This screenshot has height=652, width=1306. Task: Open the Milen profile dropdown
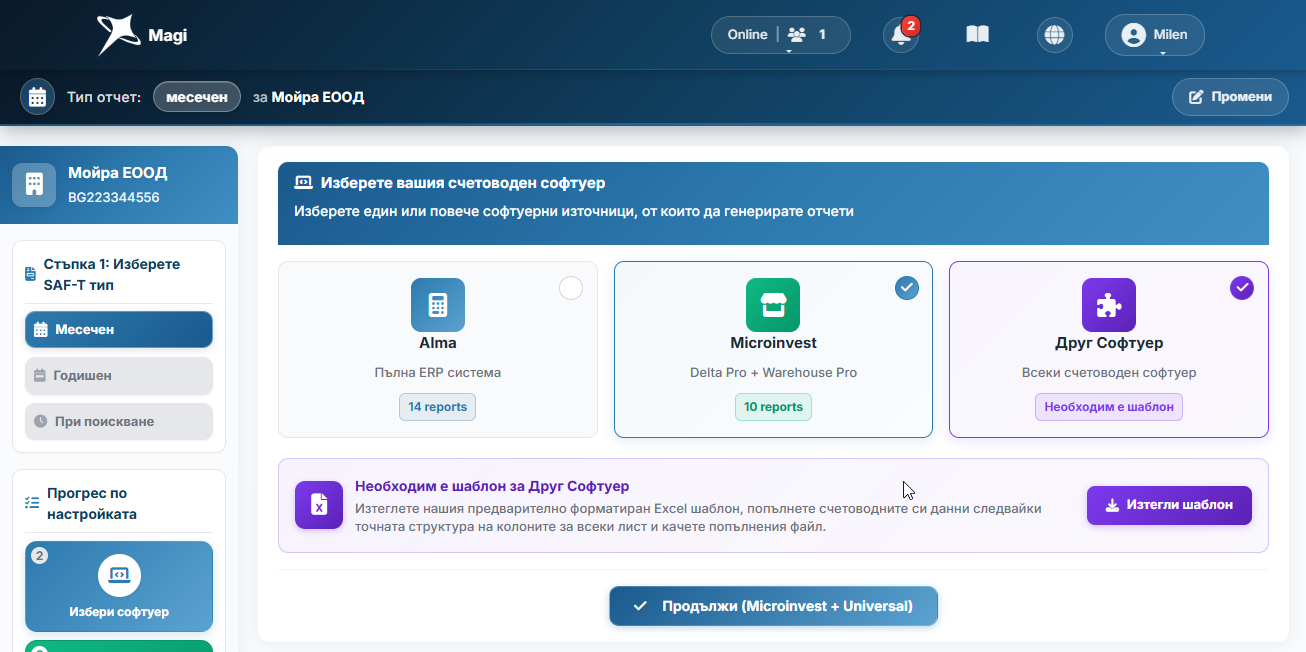(1155, 35)
